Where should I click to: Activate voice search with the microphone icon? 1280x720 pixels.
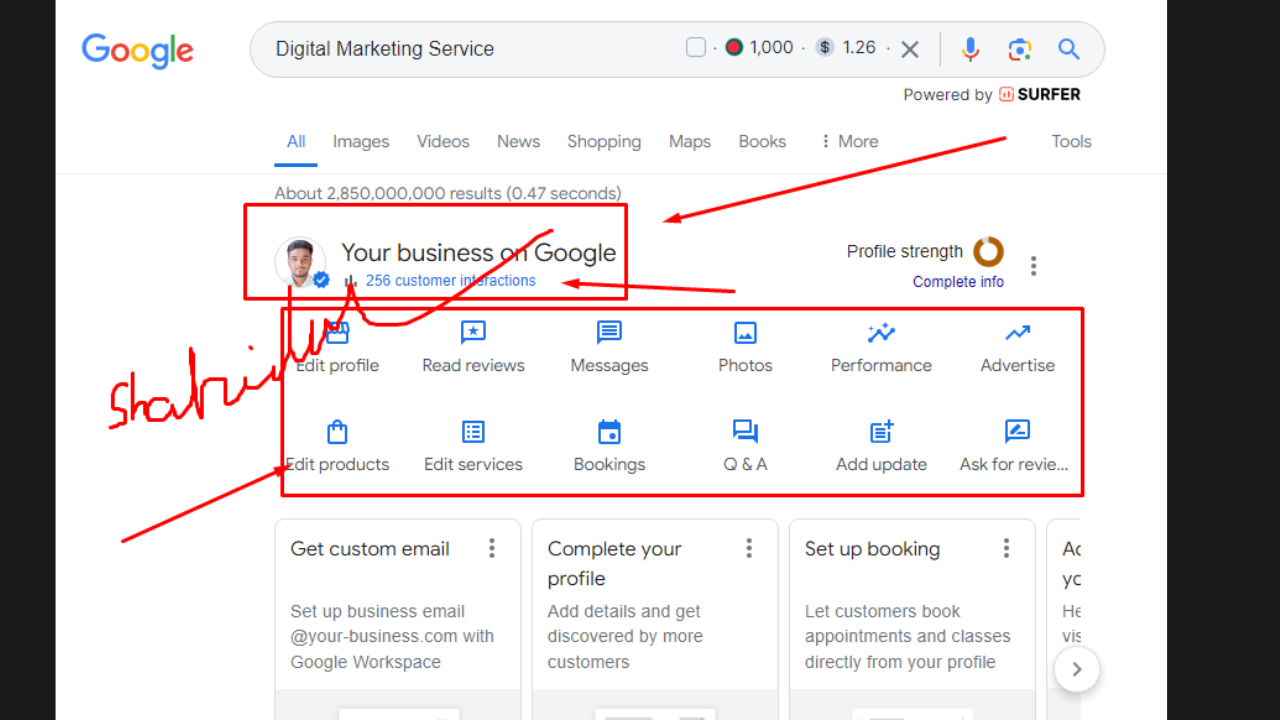[970, 48]
